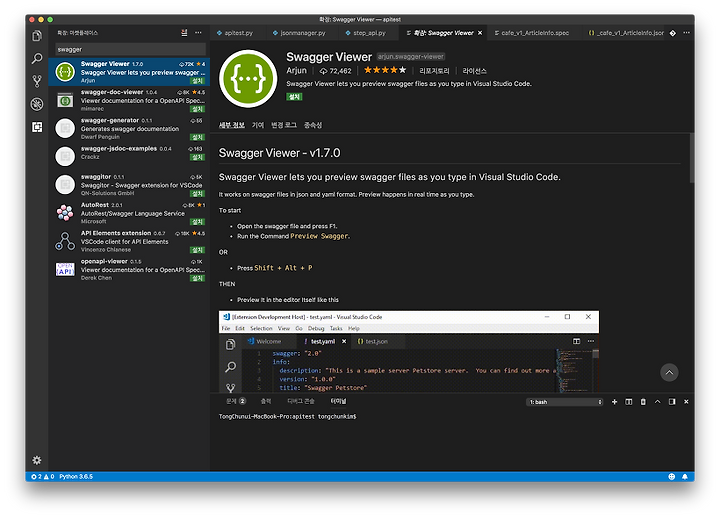Screen dimensions: 720x518
Task: Select swagger-generator list entry
Action: [129, 128]
